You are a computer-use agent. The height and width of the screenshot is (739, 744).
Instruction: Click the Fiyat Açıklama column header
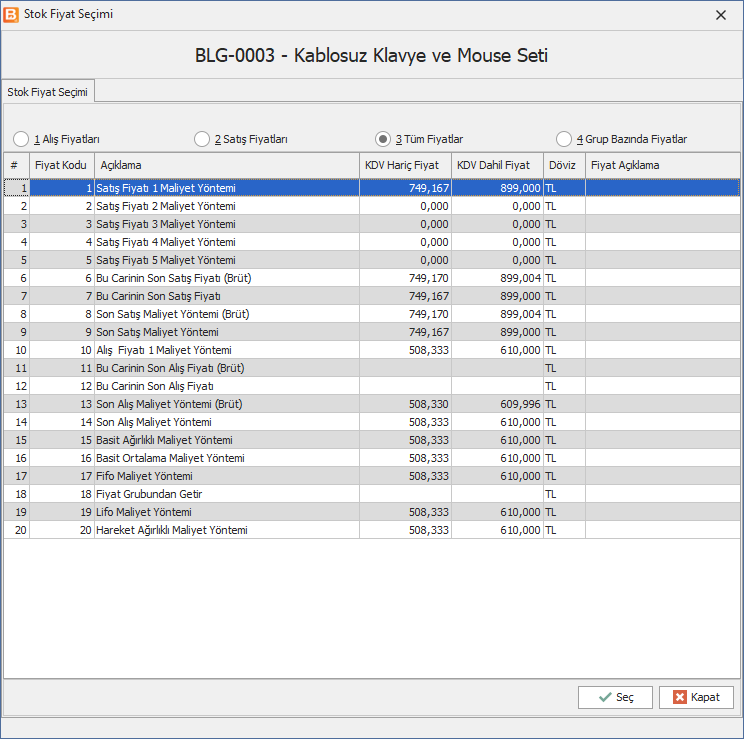tap(662, 165)
